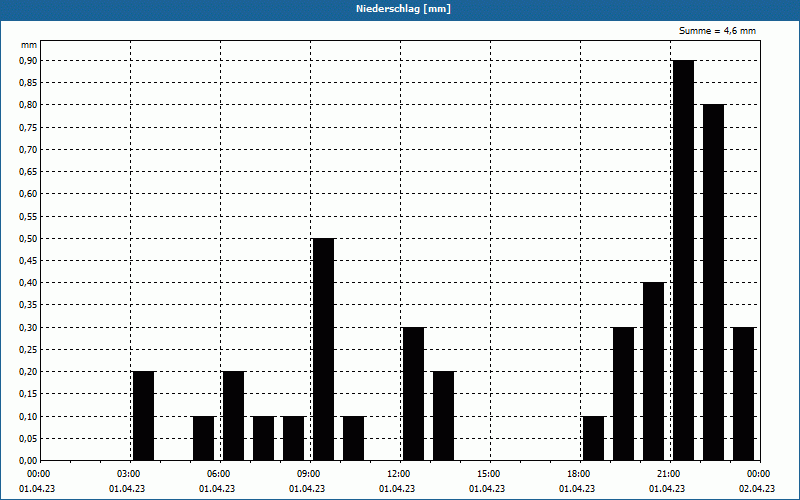
Task: Click the tallest bar reaching 0,90 mm
Action: tap(684, 260)
